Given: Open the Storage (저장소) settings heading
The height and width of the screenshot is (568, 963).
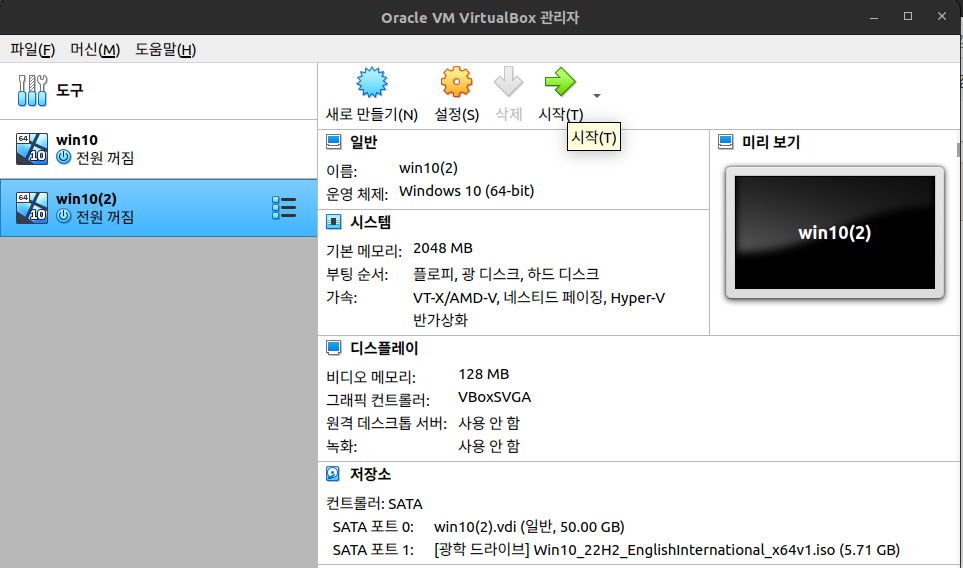Looking at the screenshot, I should (370, 473).
